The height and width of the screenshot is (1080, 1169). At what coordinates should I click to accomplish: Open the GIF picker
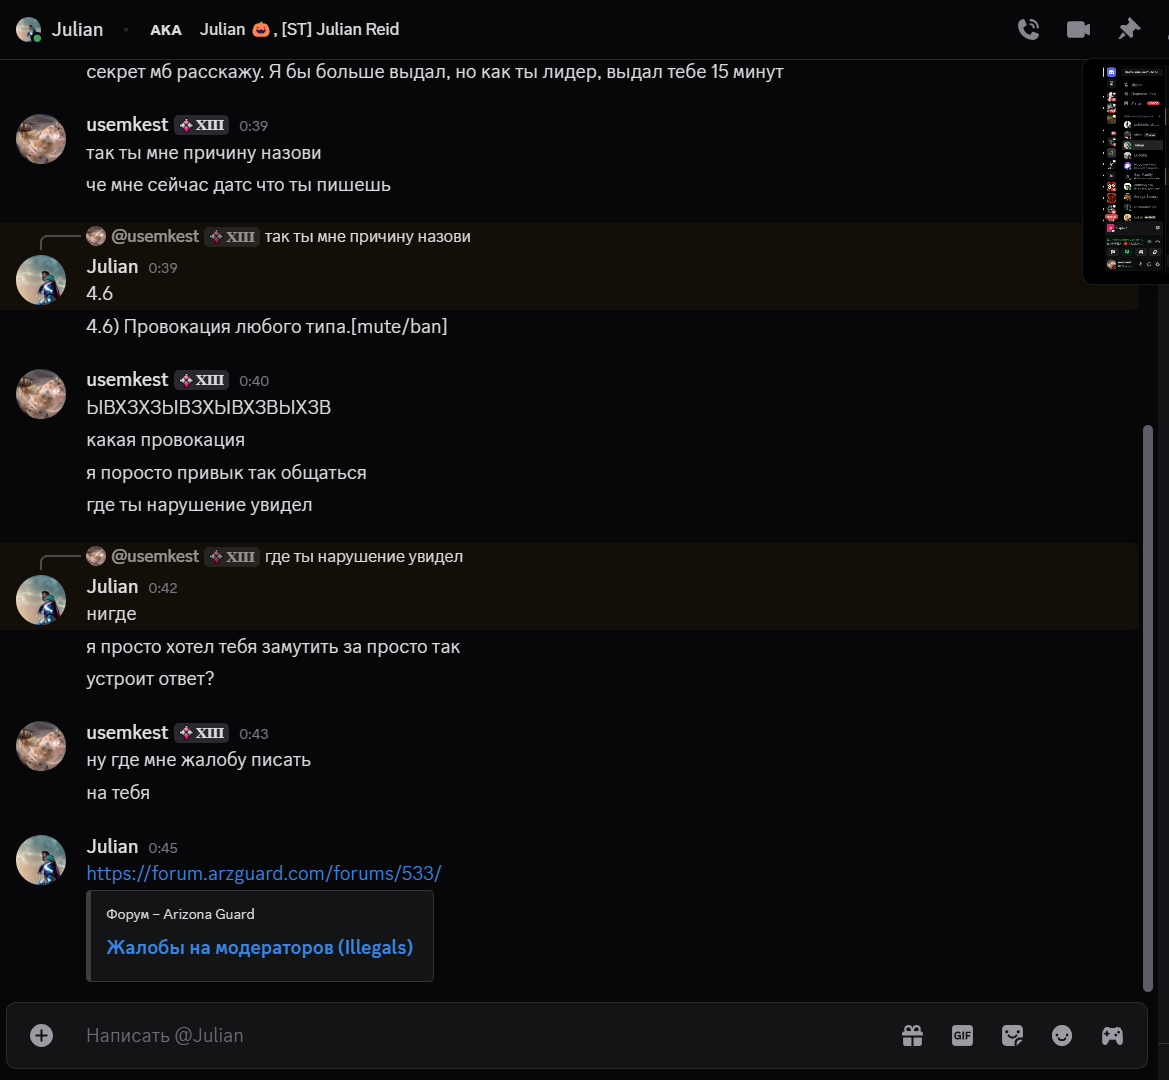(962, 1036)
